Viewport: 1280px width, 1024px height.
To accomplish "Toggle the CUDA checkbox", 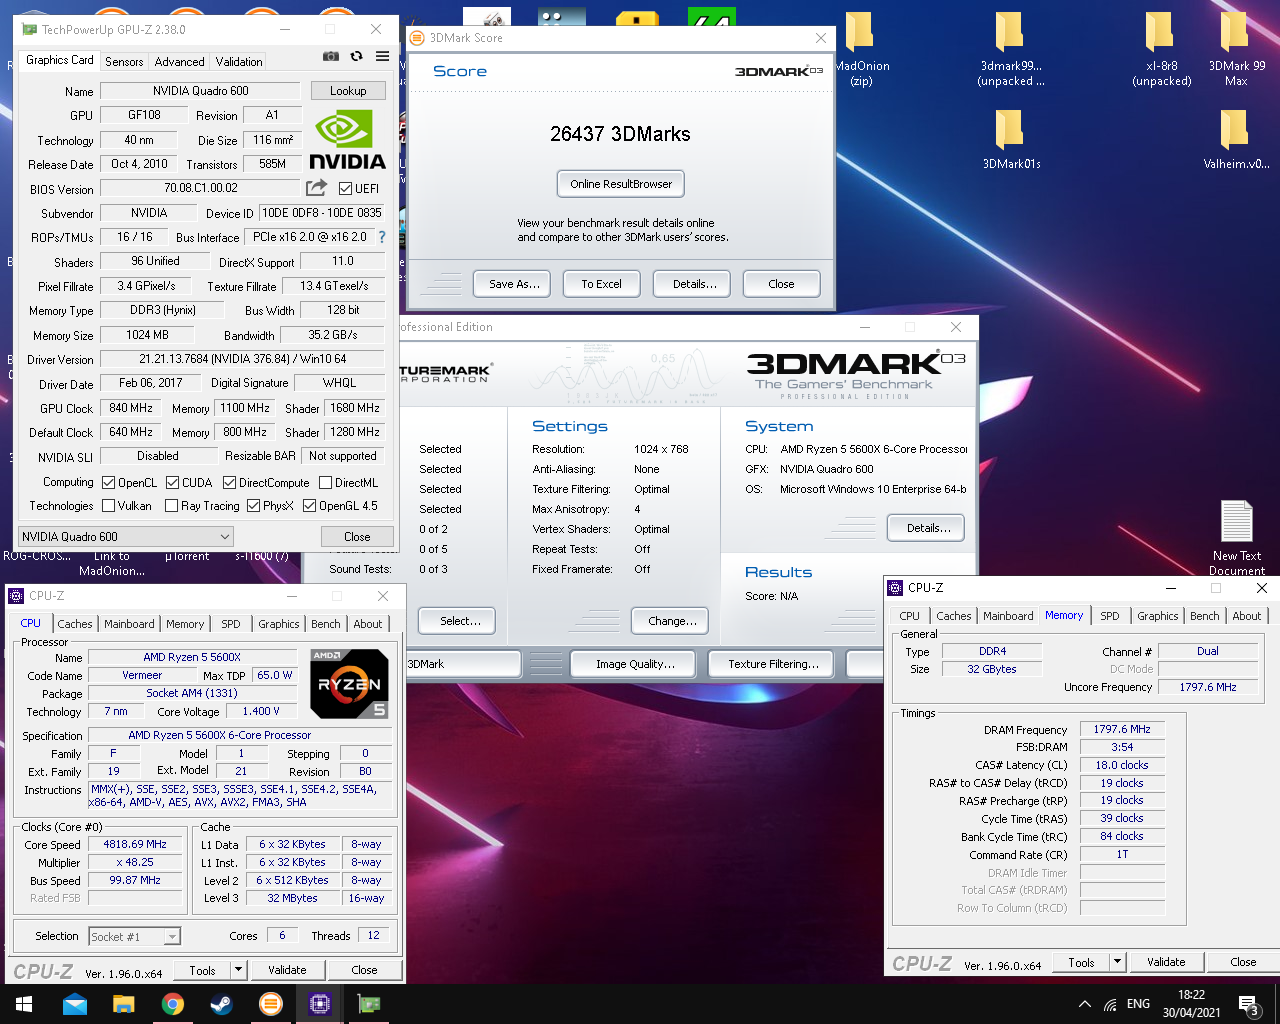I will [x=172, y=482].
